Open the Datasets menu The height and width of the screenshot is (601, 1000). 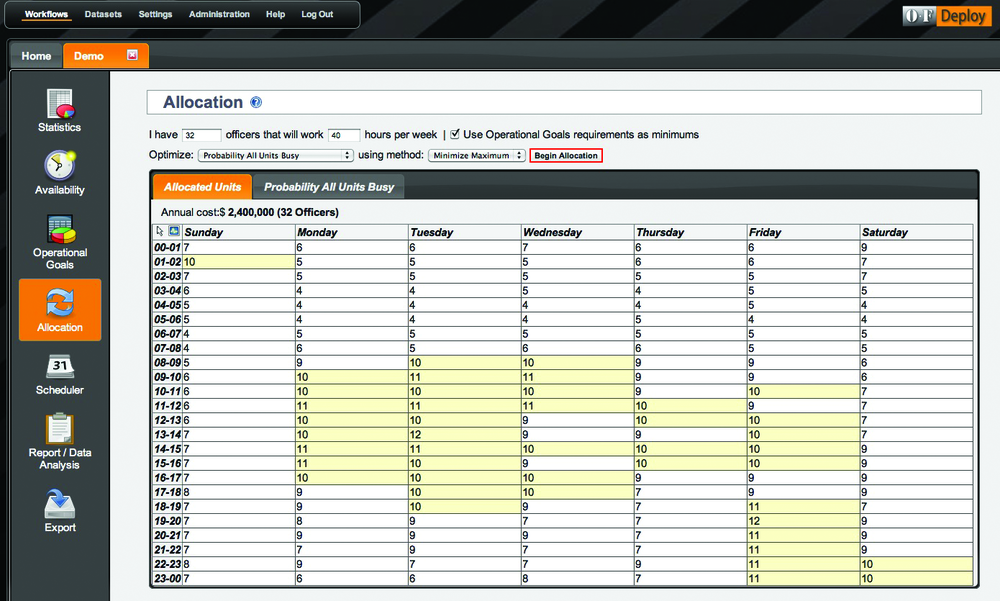pos(103,15)
